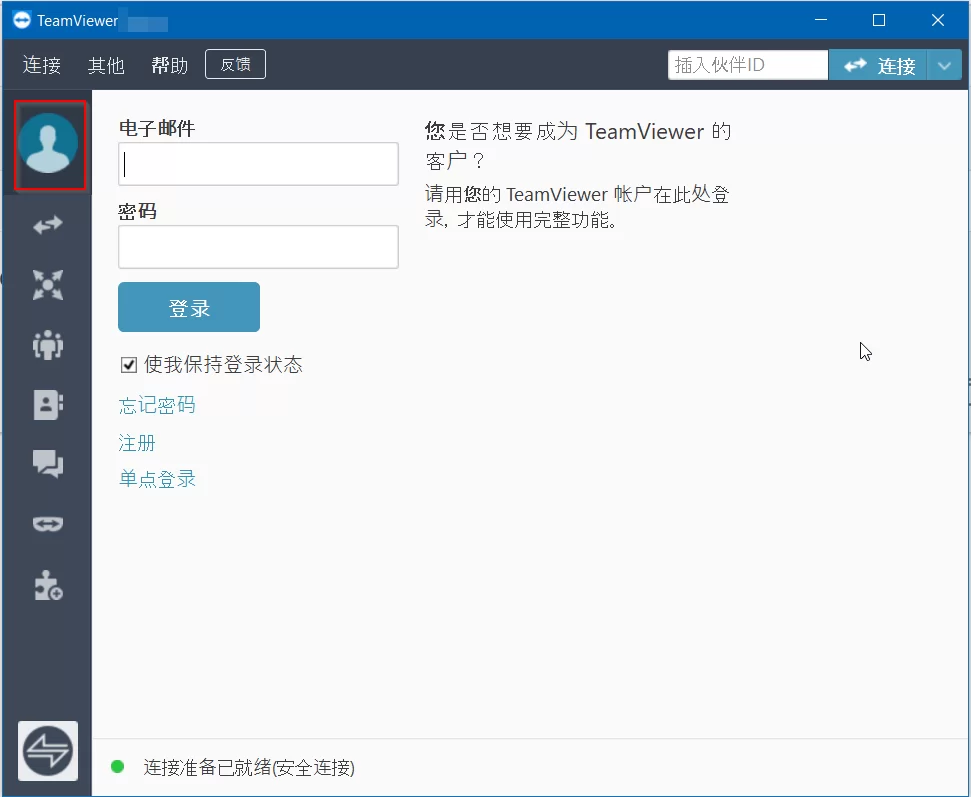Viewport: 971px width, 797px height.
Task: Click the 反馈 button
Action: (234, 63)
